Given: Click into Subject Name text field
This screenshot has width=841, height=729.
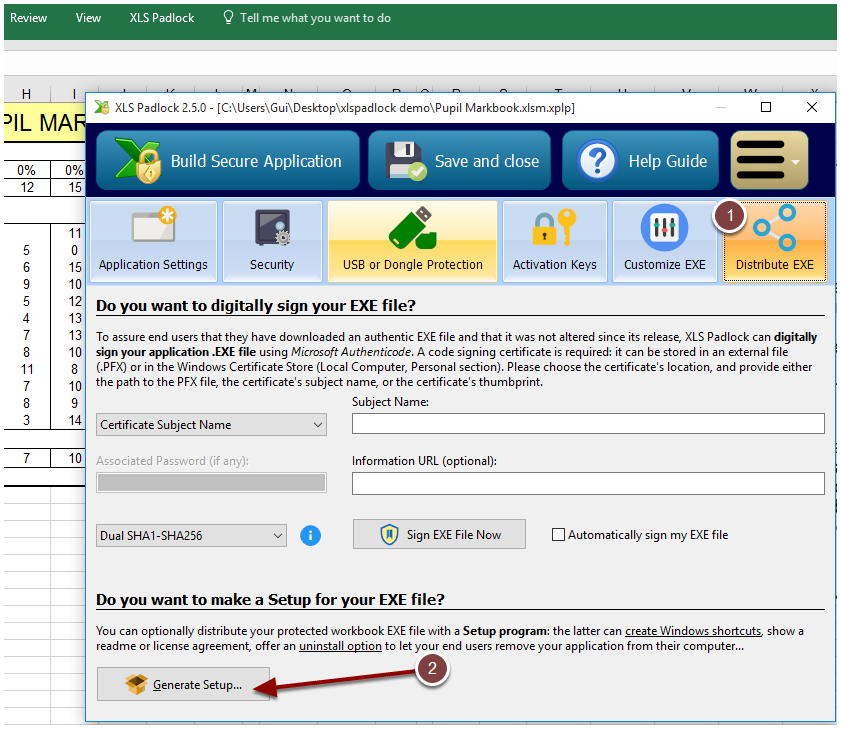Looking at the screenshot, I should (588, 424).
